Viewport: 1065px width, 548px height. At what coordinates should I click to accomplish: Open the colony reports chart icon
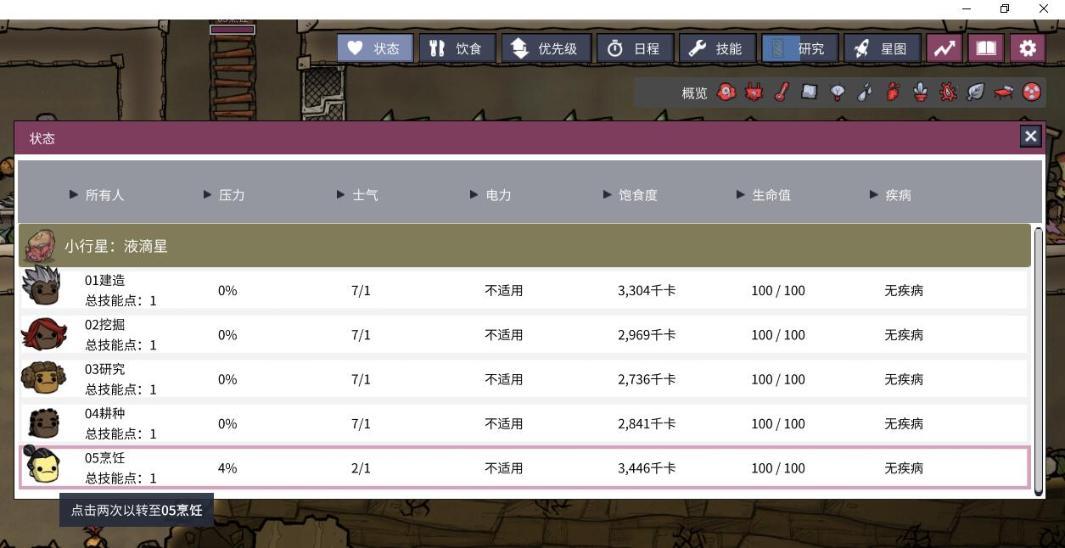point(942,48)
